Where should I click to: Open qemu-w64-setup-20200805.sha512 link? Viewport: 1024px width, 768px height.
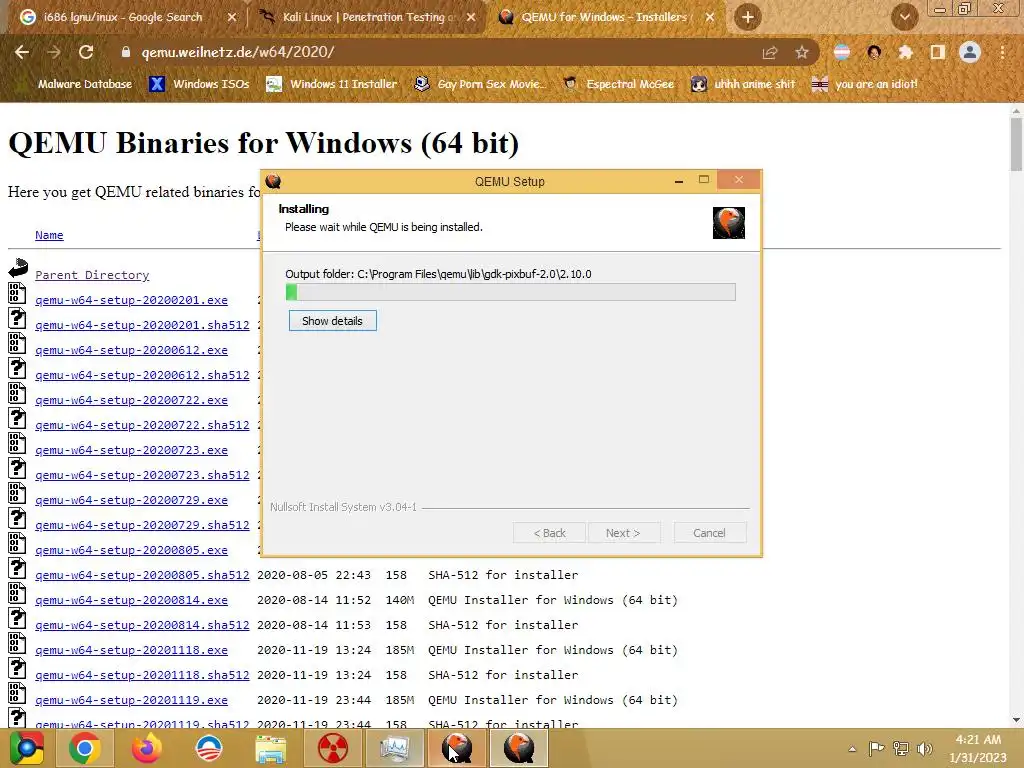pyautogui.click(x=142, y=575)
